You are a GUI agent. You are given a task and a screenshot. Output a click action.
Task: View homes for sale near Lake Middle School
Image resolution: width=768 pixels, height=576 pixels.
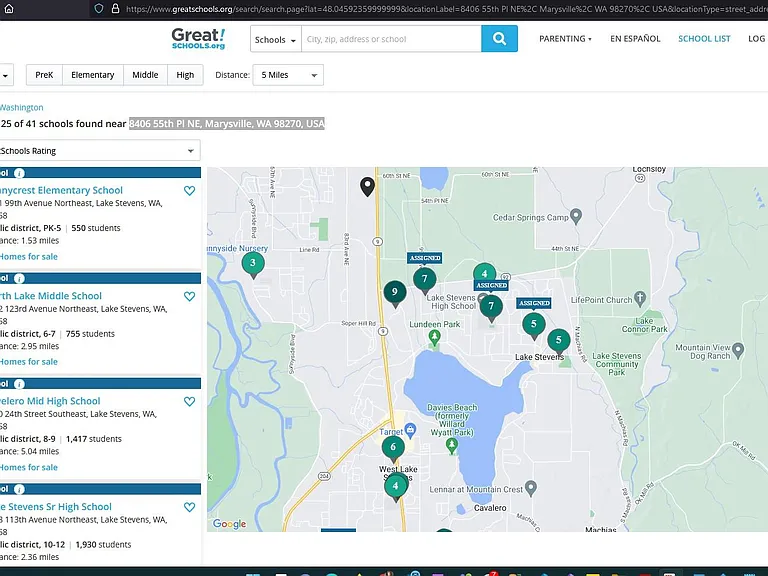(x=29, y=361)
